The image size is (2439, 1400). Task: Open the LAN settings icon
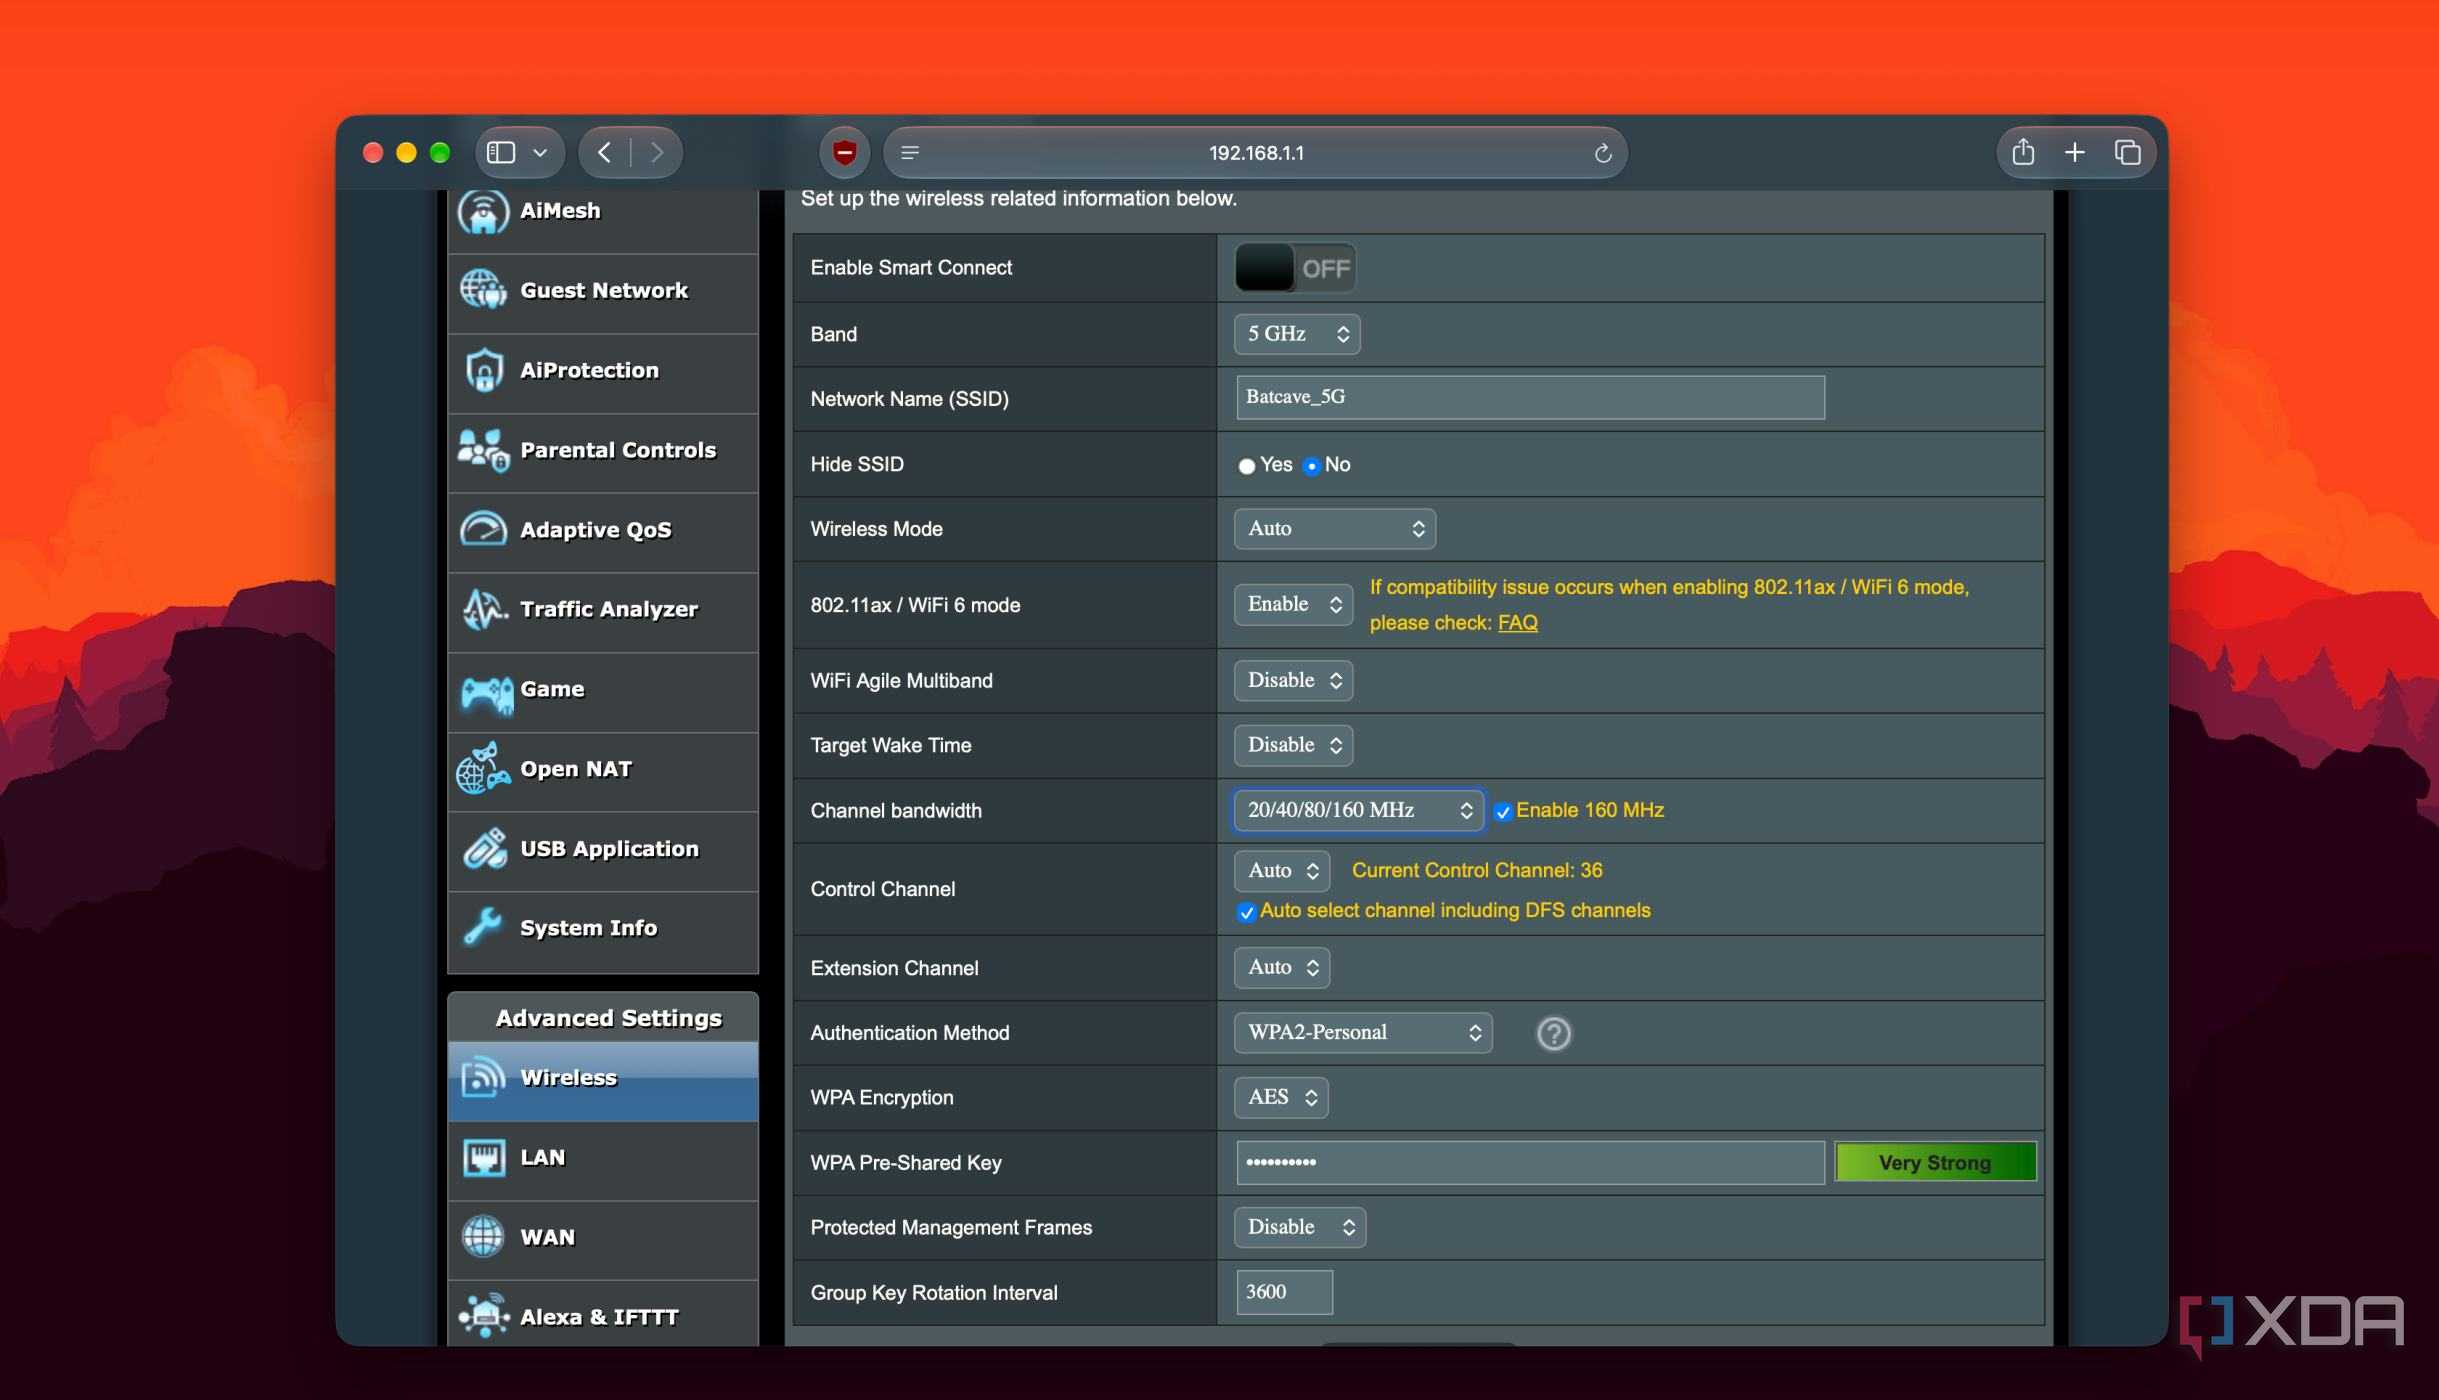point(484,1158)
